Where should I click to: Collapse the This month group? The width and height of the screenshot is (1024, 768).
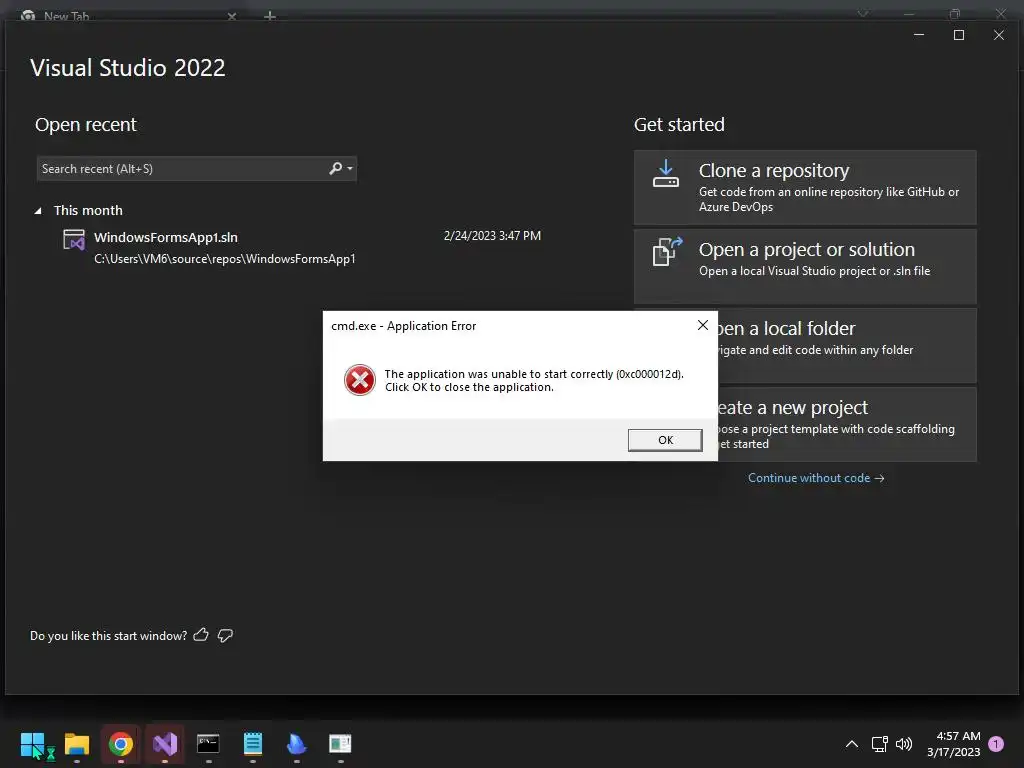click(38, 210)
